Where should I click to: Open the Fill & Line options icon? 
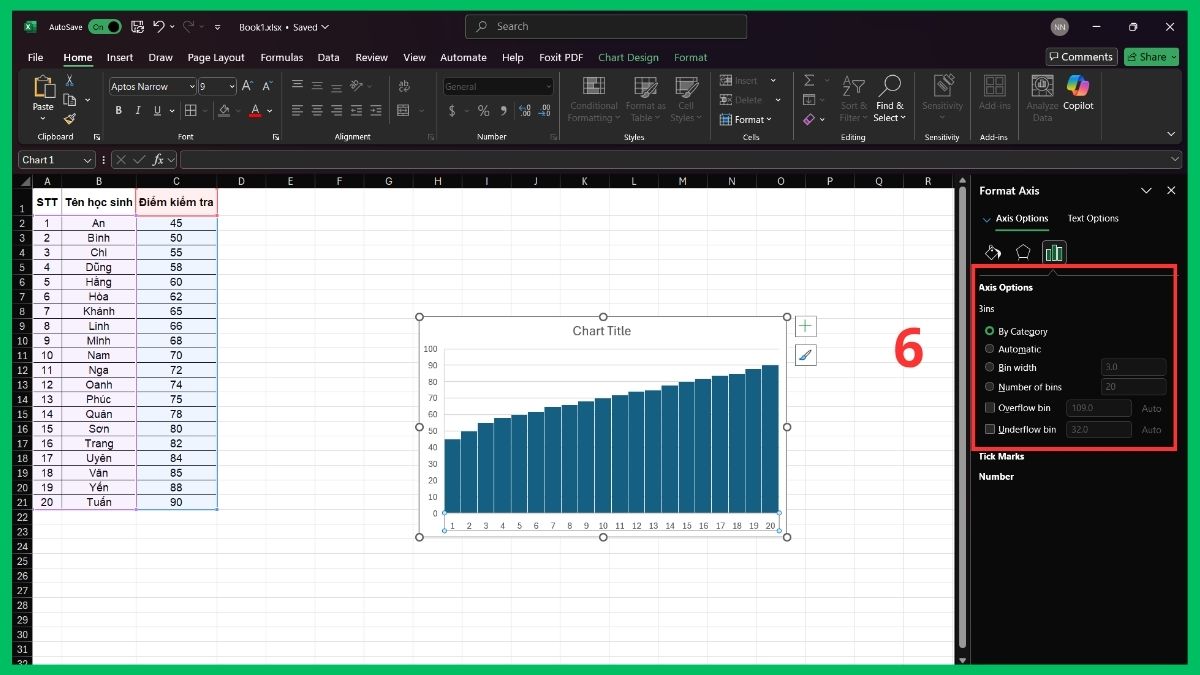tap(993, 252)
